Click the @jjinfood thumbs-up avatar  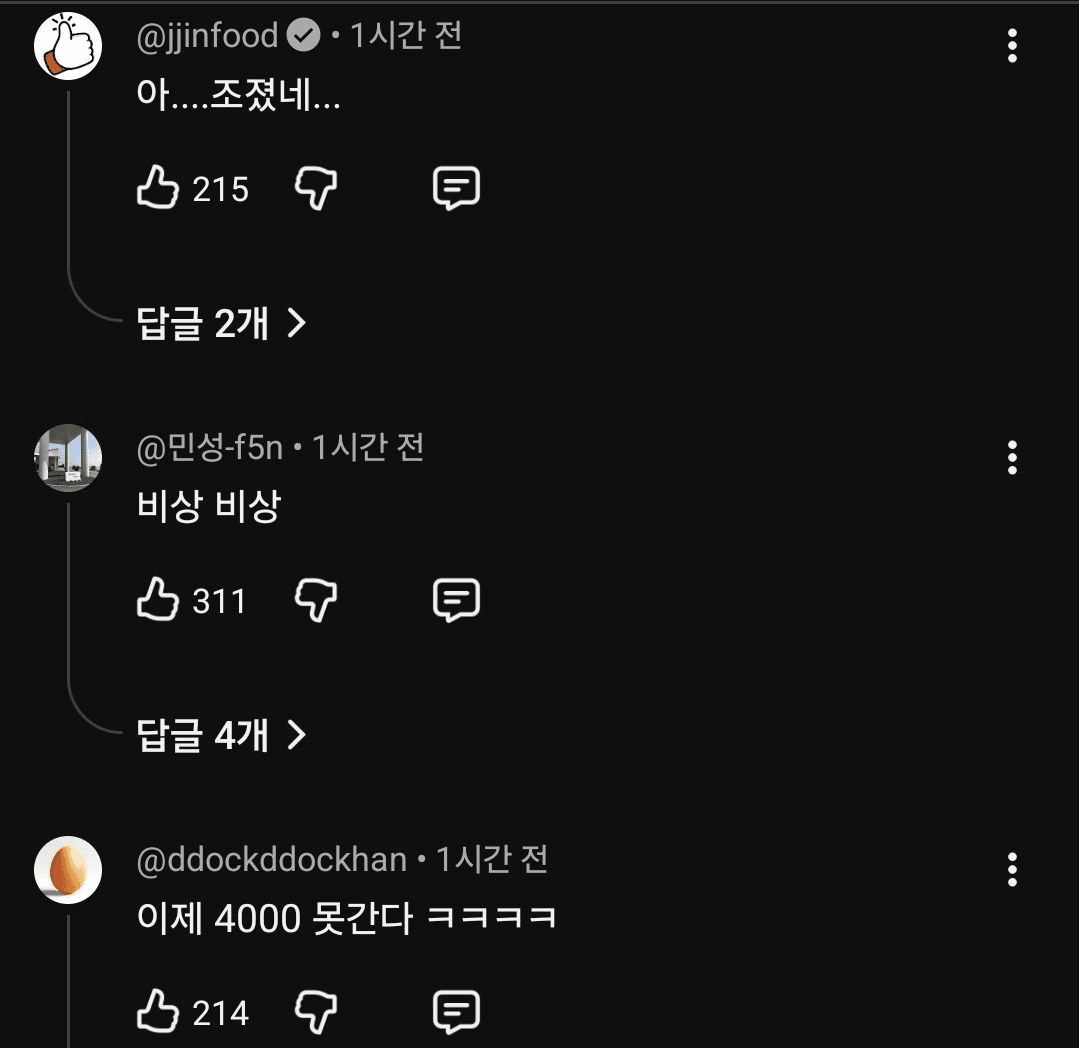(x=68, y=46)
